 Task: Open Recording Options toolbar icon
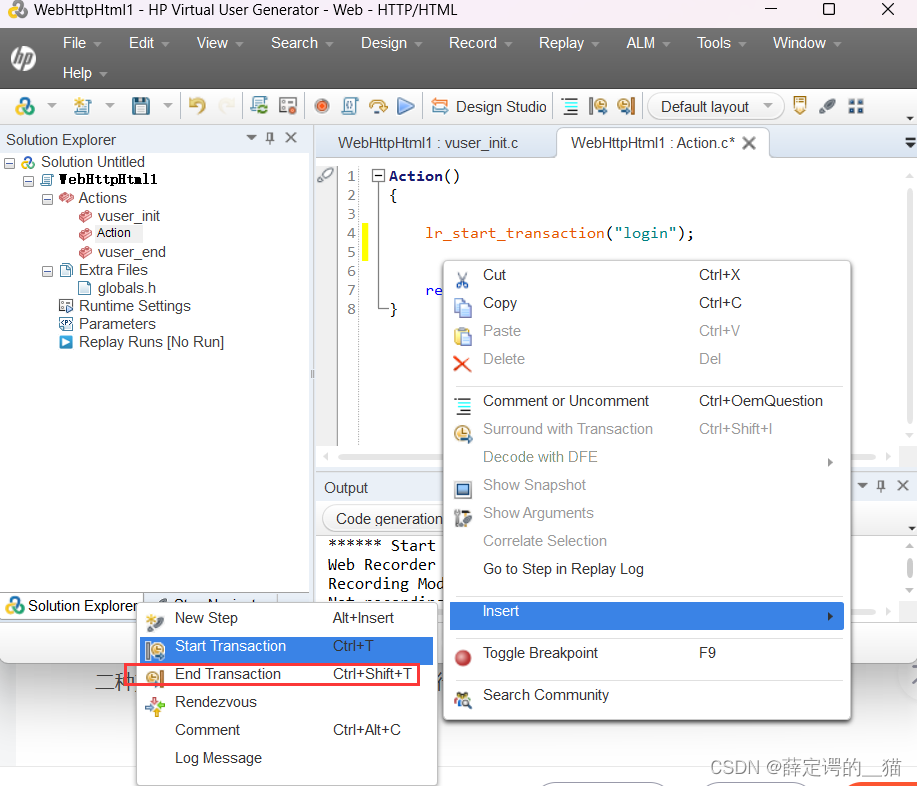288,106
